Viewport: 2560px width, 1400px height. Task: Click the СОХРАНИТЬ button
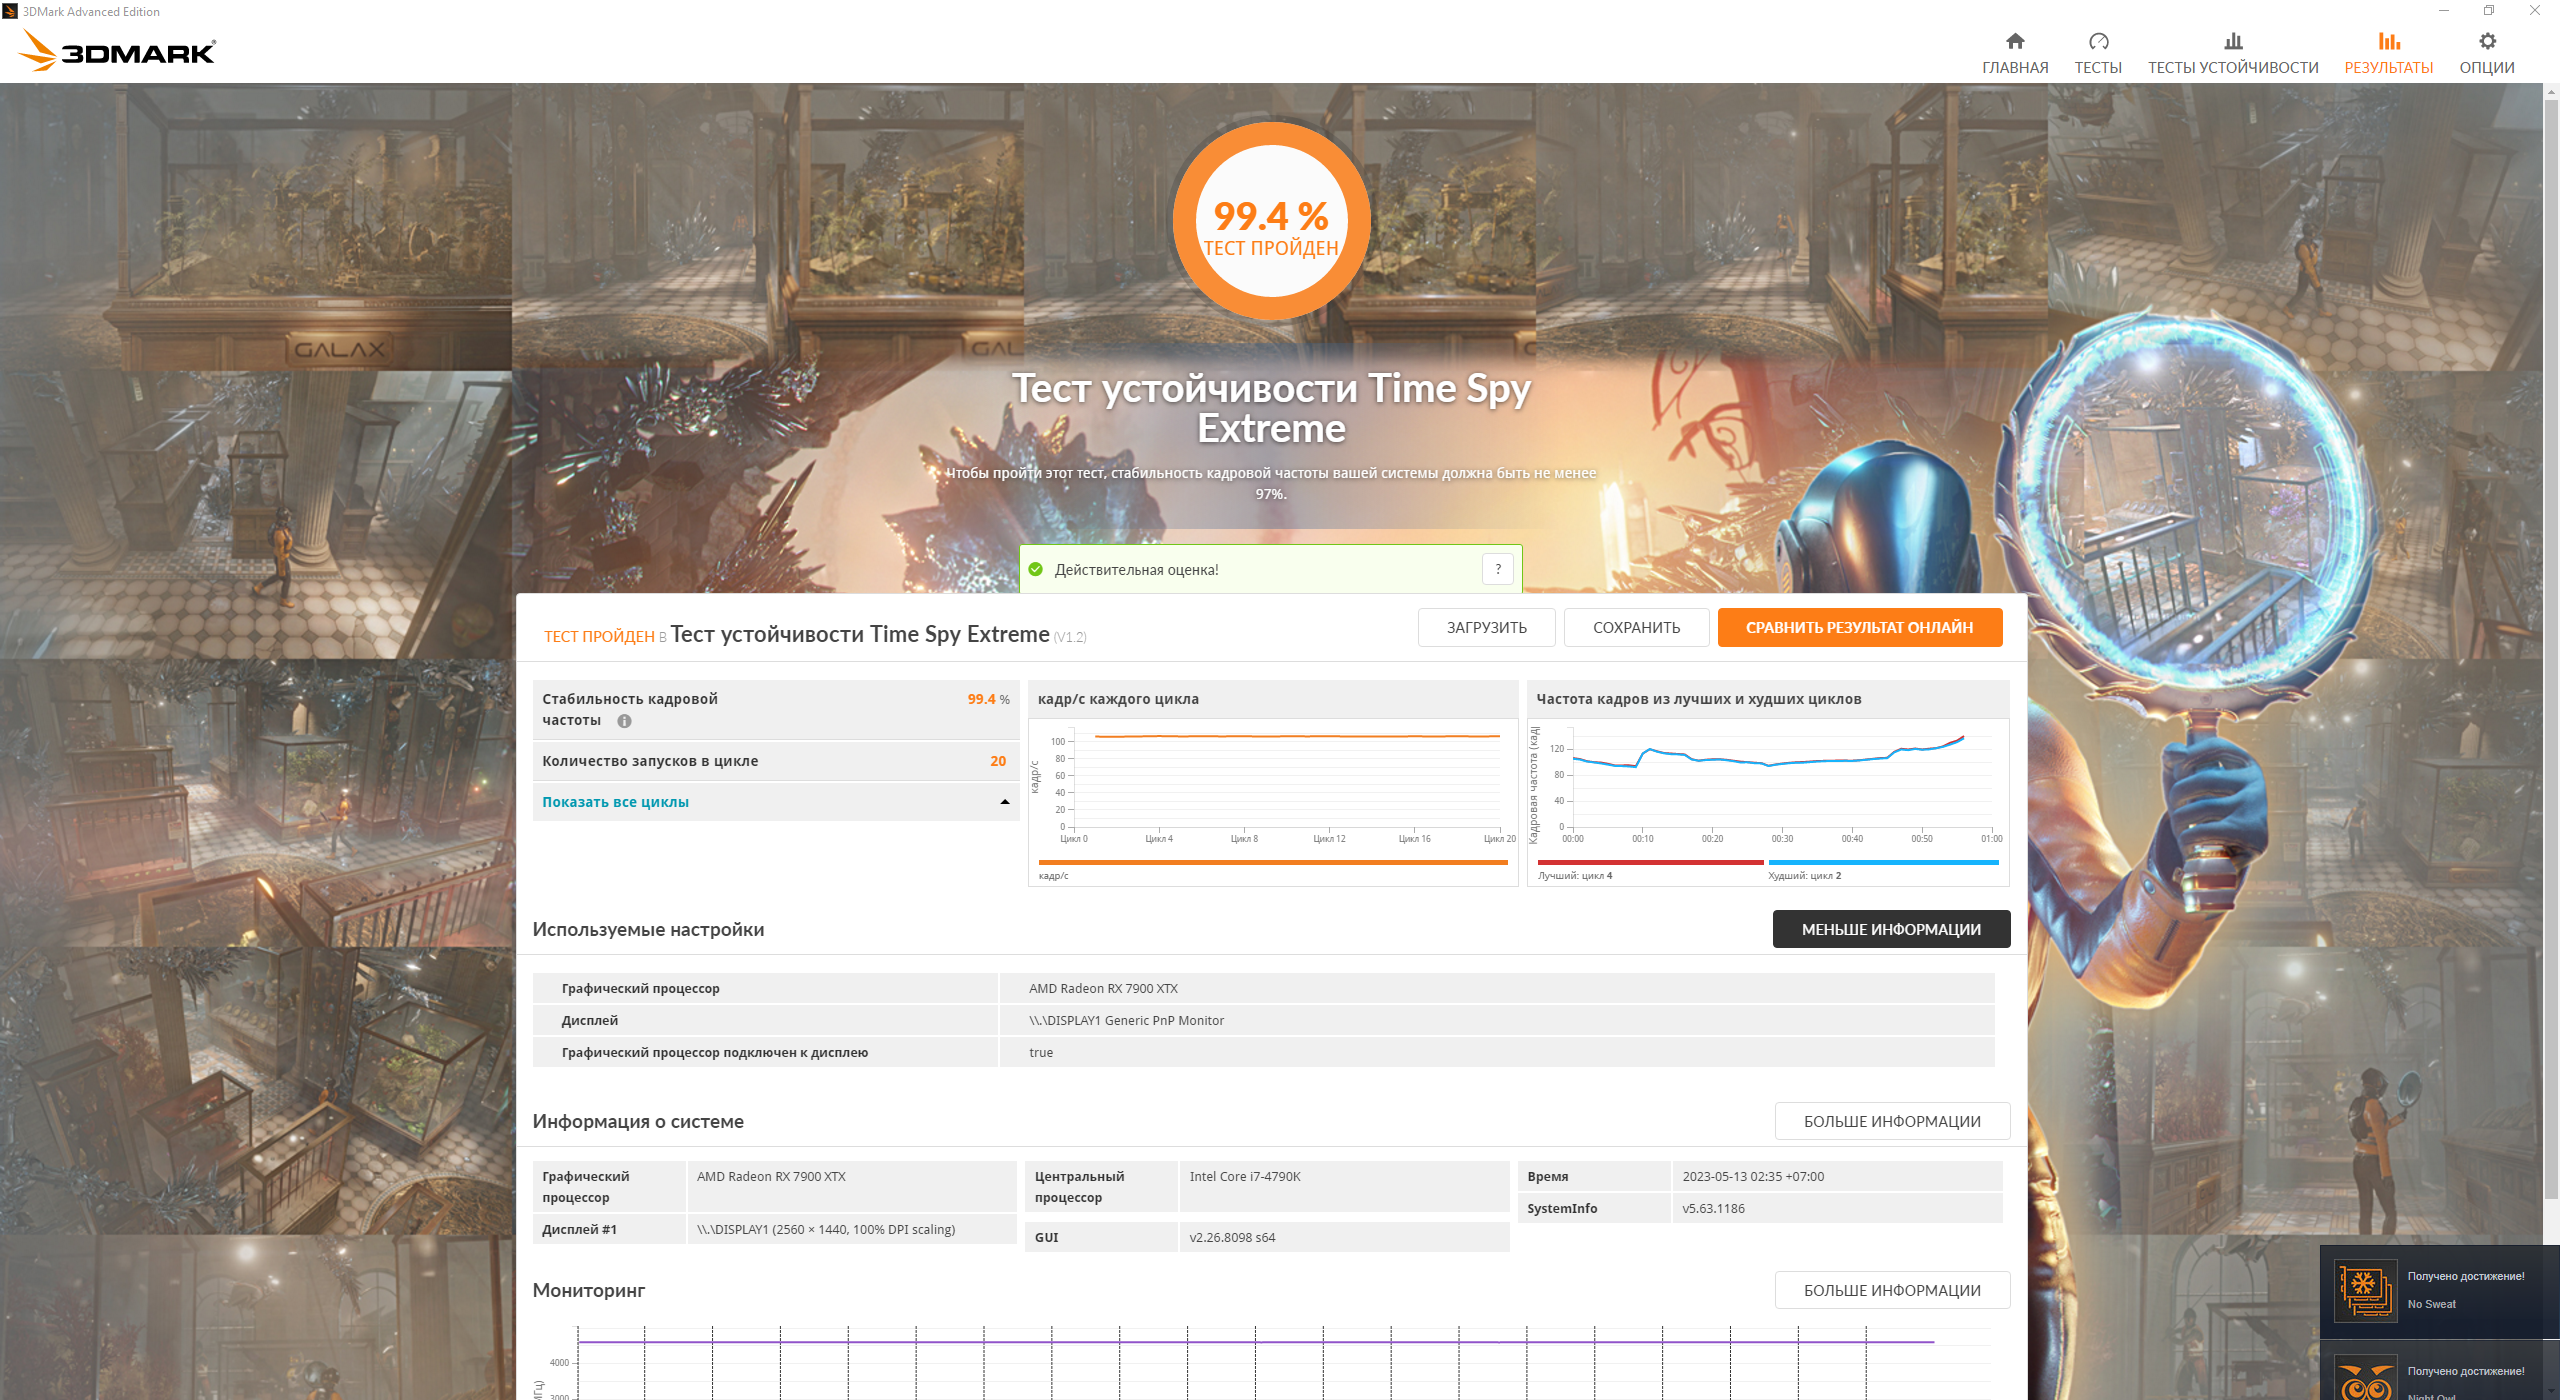1636,627
